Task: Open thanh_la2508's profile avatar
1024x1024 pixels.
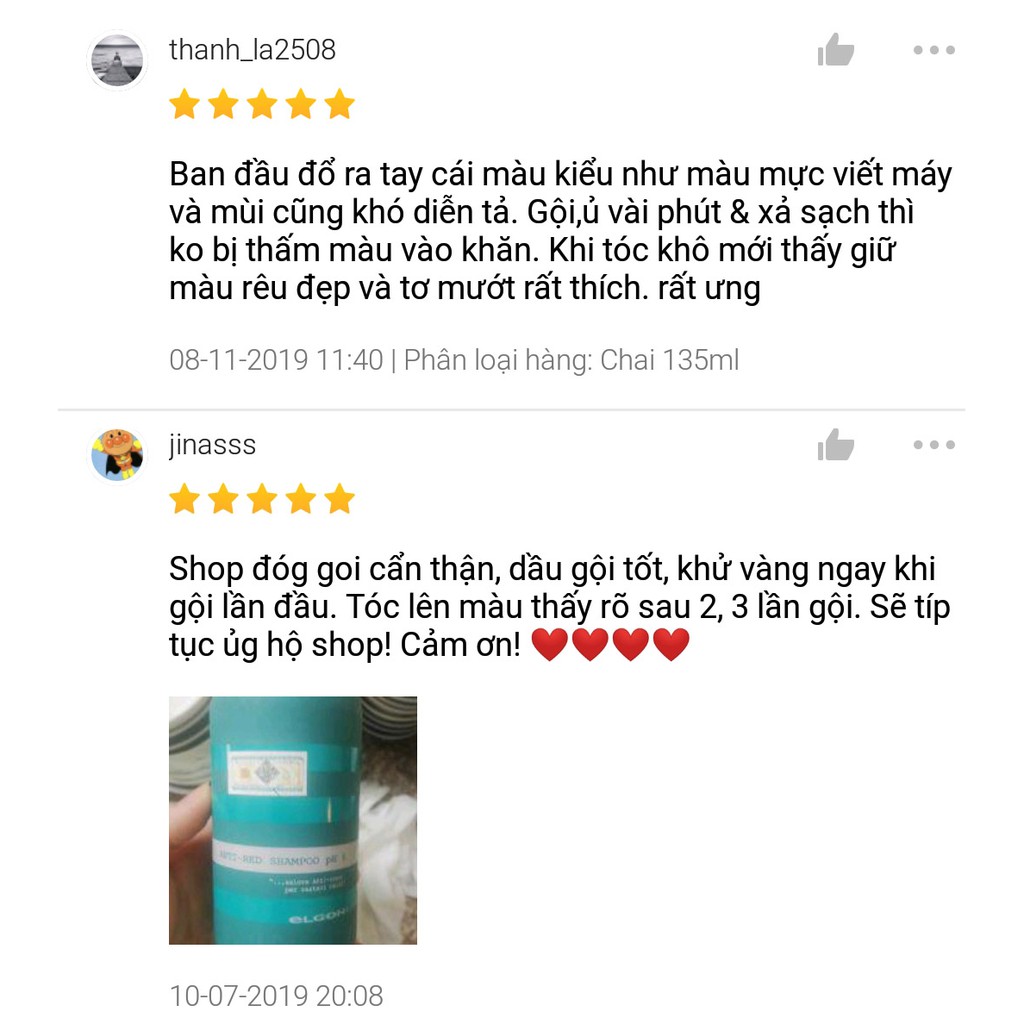Action: 117,60
